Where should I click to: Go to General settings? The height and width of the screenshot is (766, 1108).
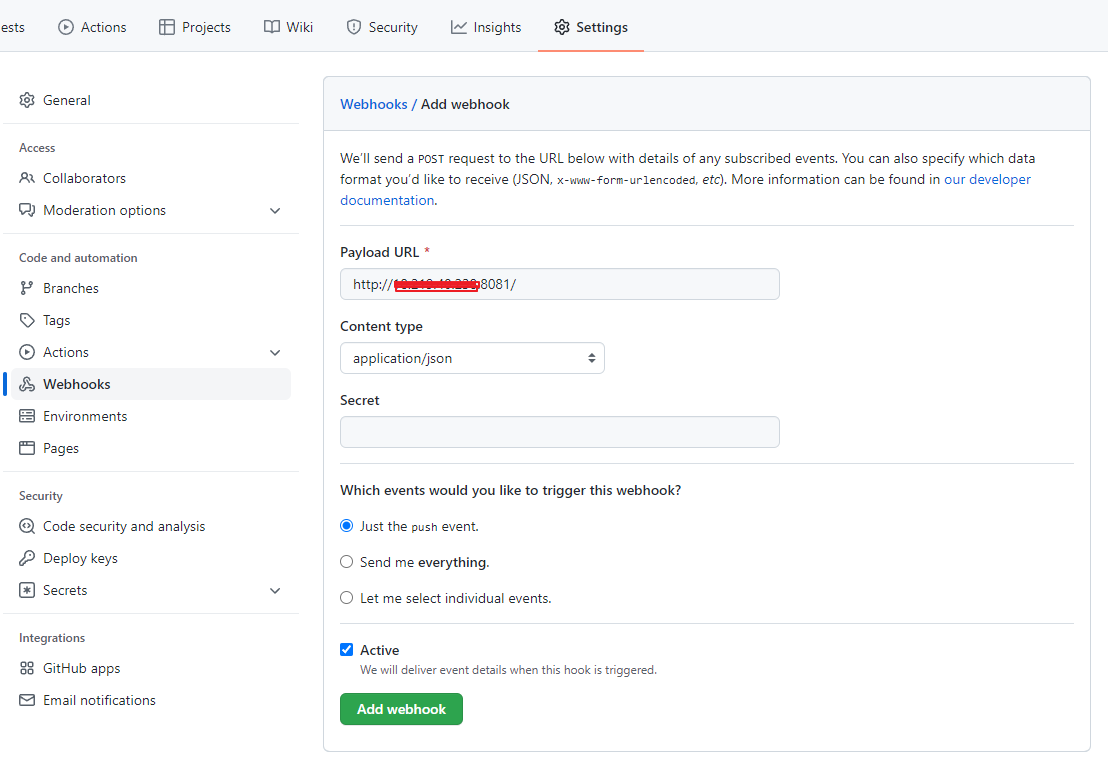pos(151,100)
